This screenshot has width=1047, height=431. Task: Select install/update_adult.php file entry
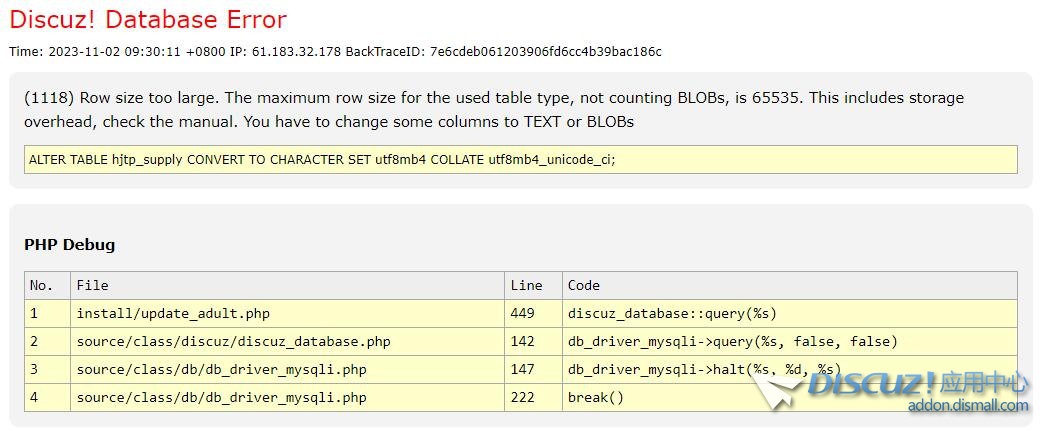(x=173, y=314)
